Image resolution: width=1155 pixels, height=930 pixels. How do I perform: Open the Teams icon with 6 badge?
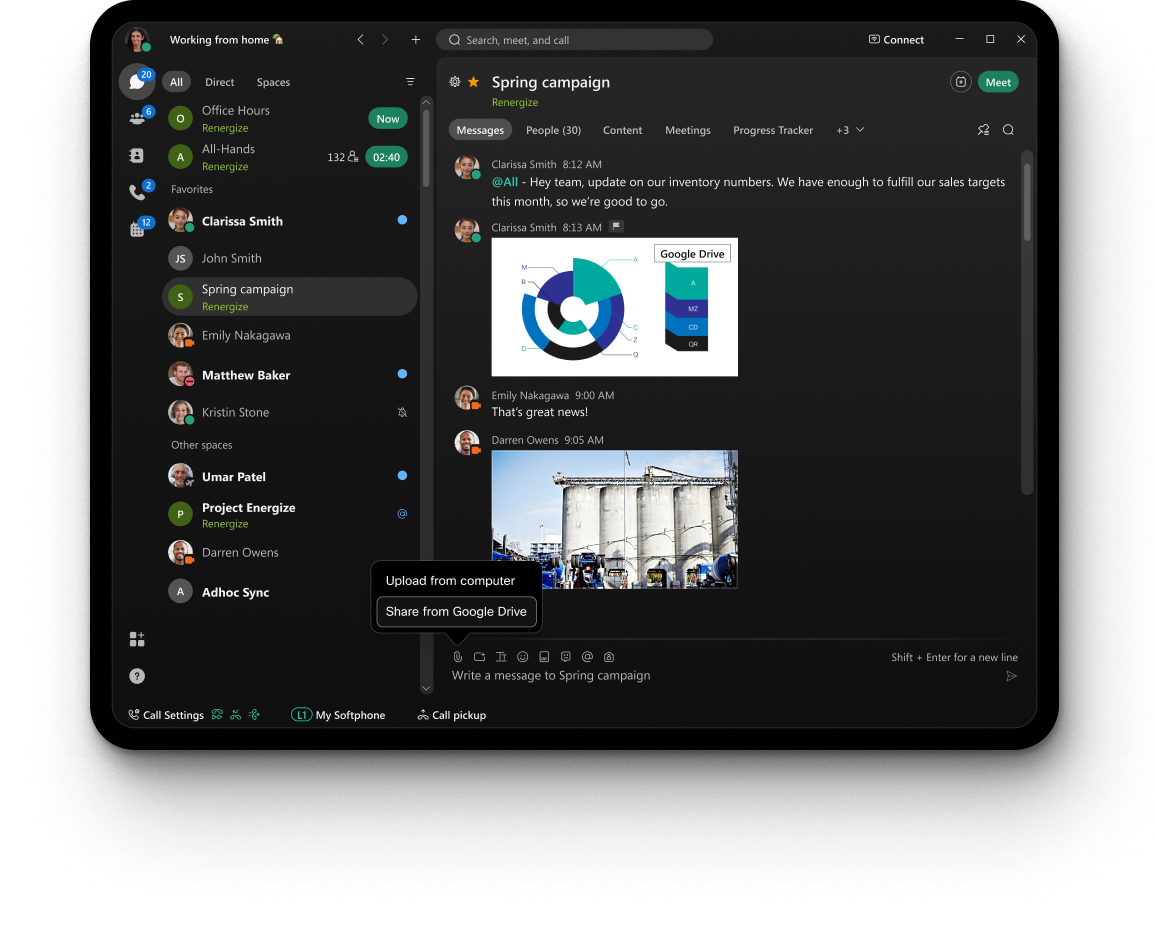(137, 118)
